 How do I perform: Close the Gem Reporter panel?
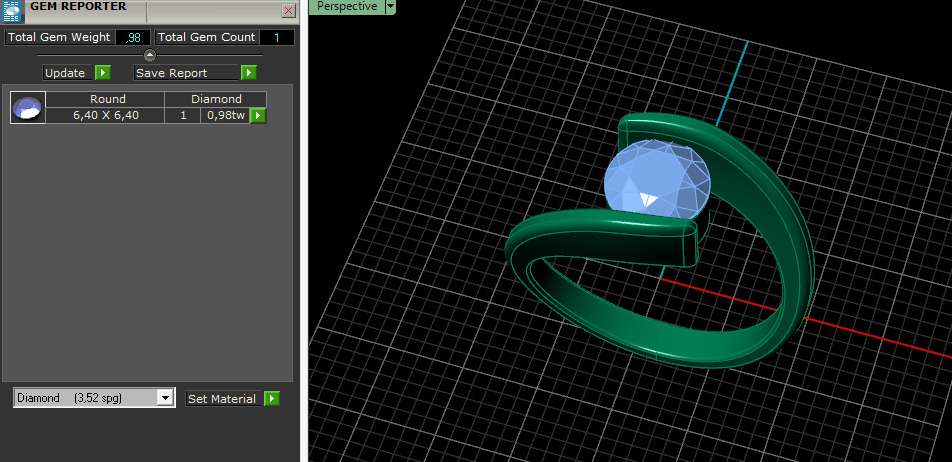coord(289,10)
